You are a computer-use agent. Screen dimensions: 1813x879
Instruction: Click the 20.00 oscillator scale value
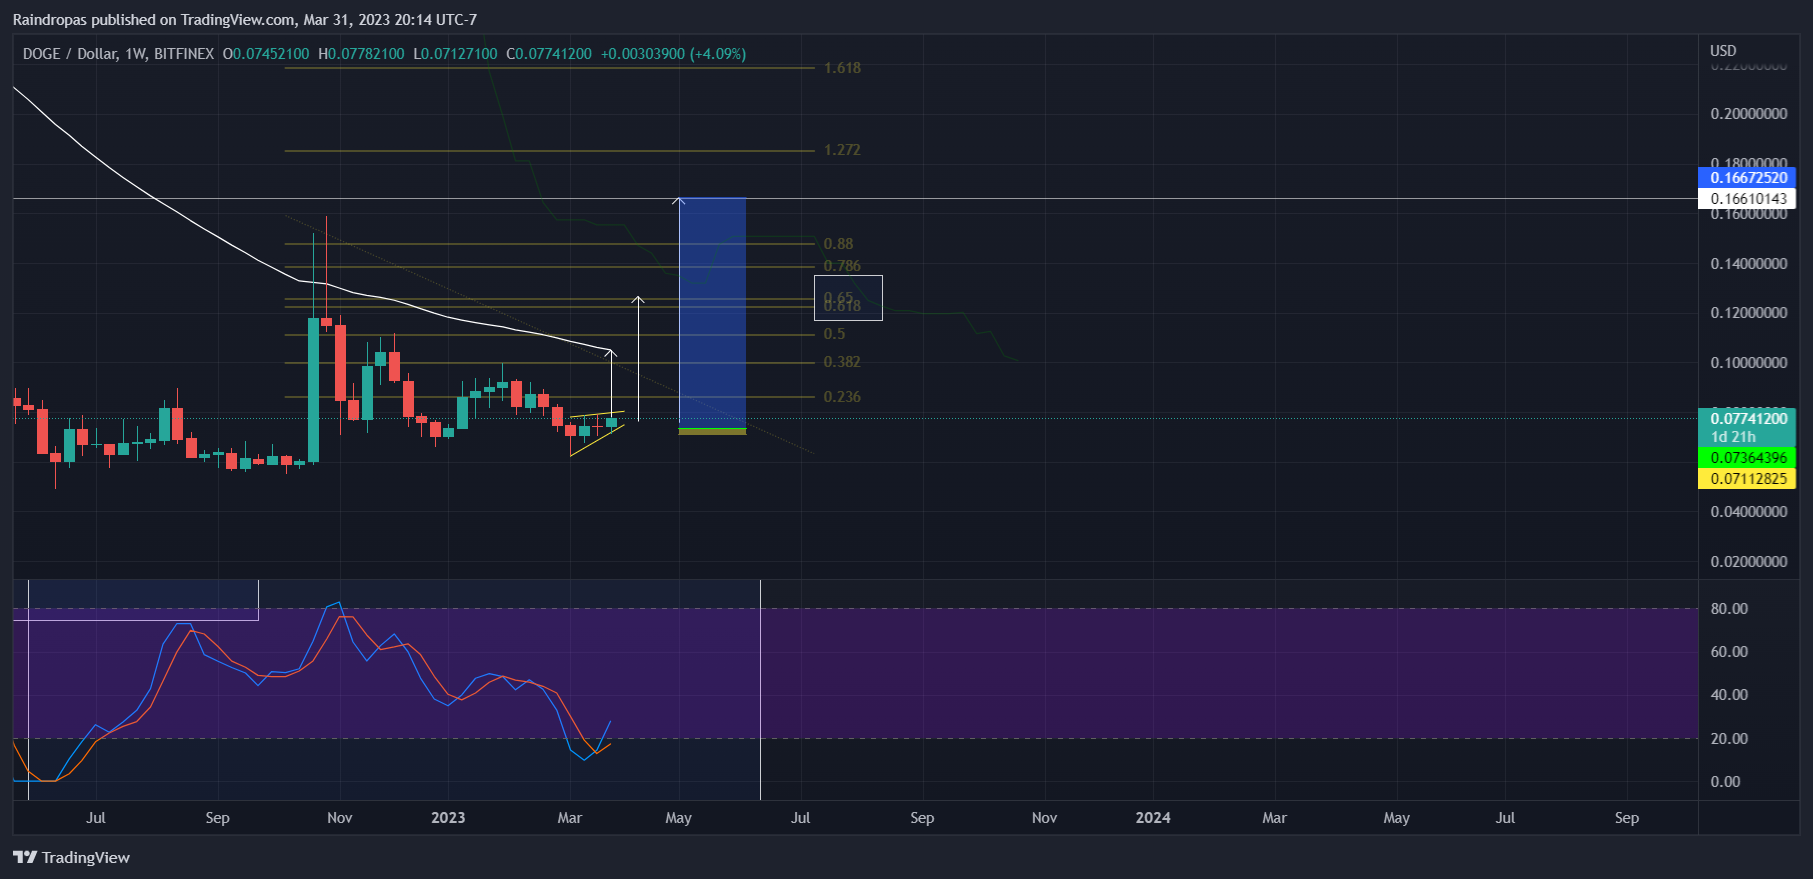(1729, 739)
